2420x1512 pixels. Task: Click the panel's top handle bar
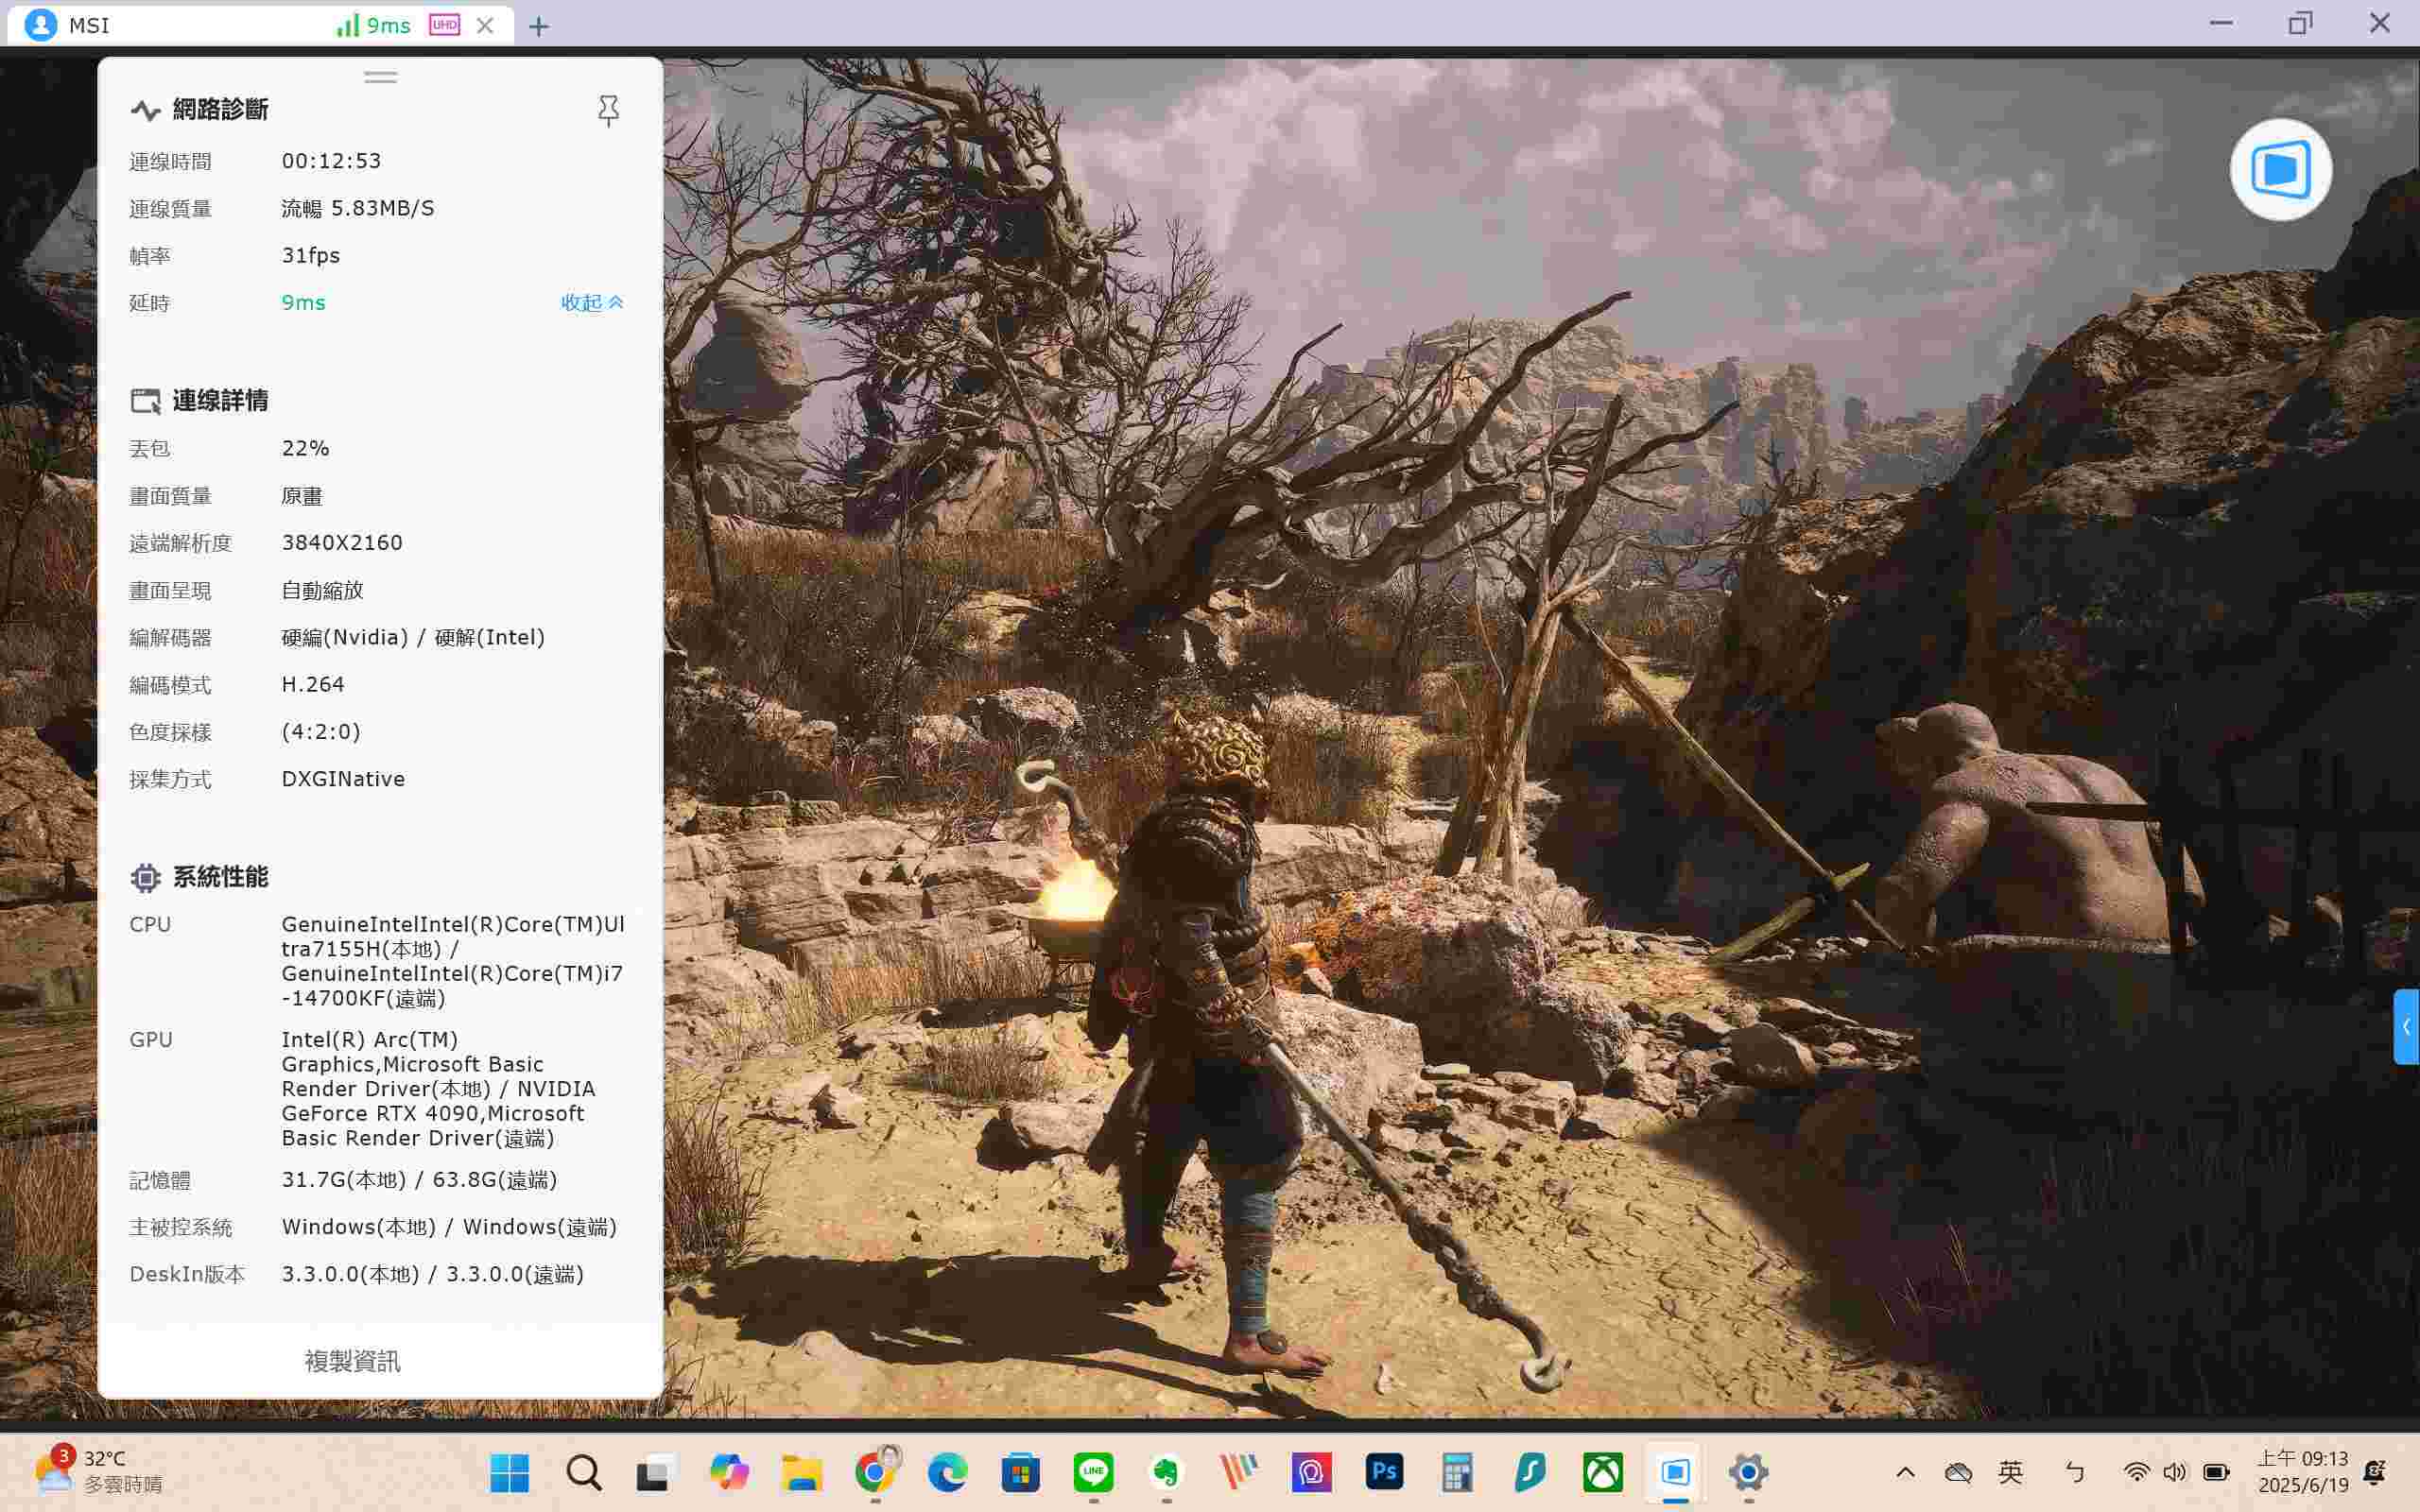tap(380, 77)
